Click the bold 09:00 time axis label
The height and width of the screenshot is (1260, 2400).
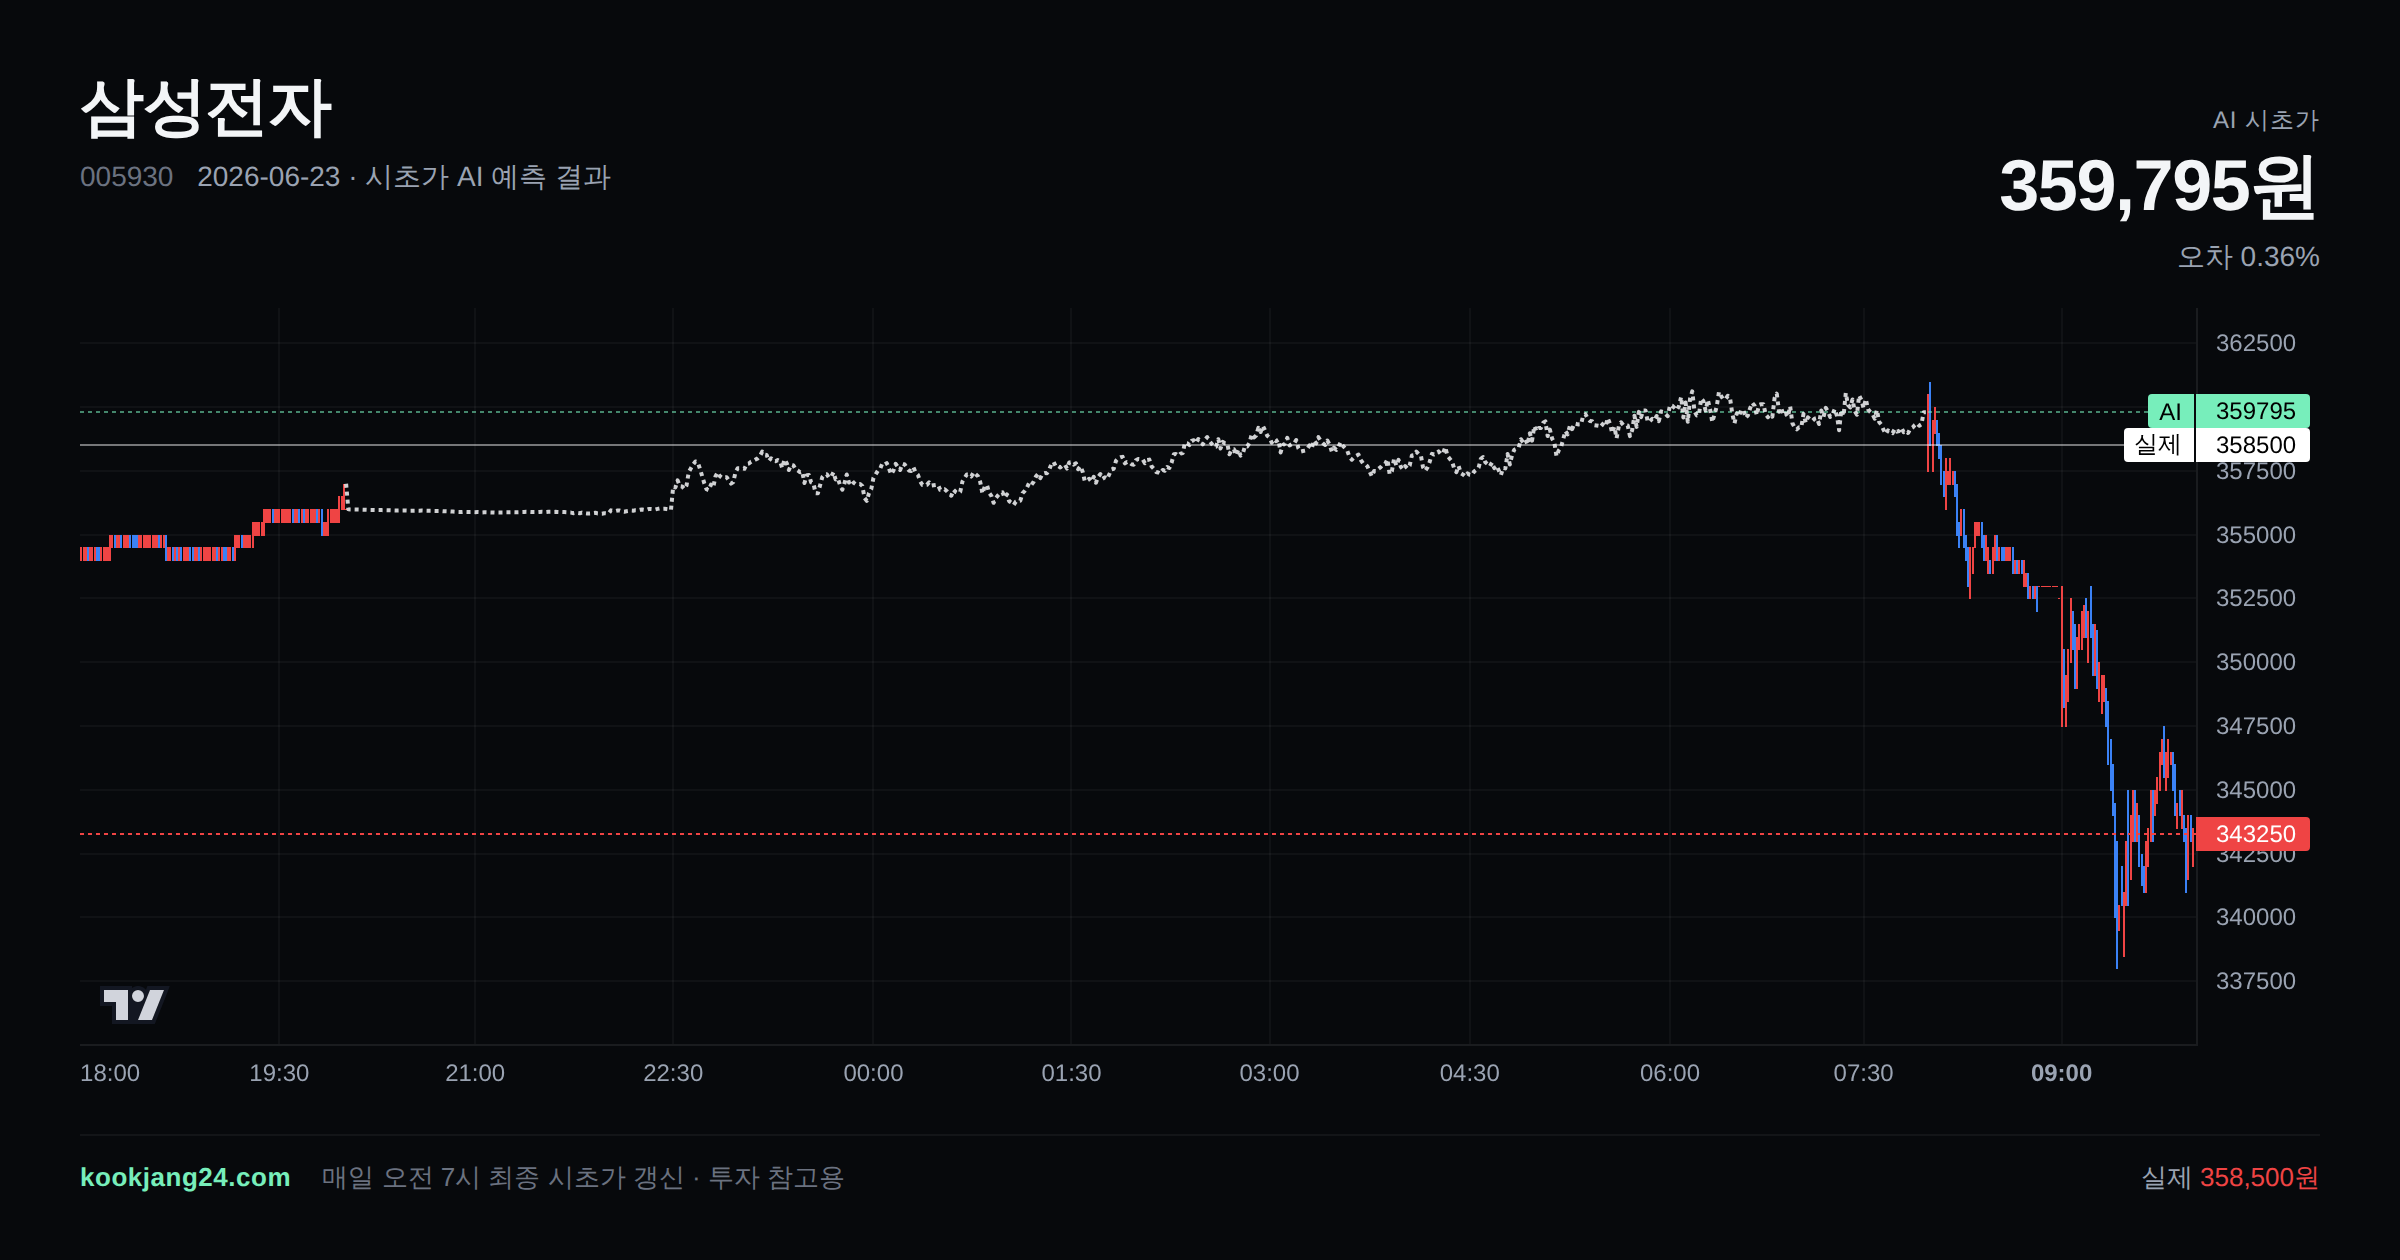pos(2061,1073)
